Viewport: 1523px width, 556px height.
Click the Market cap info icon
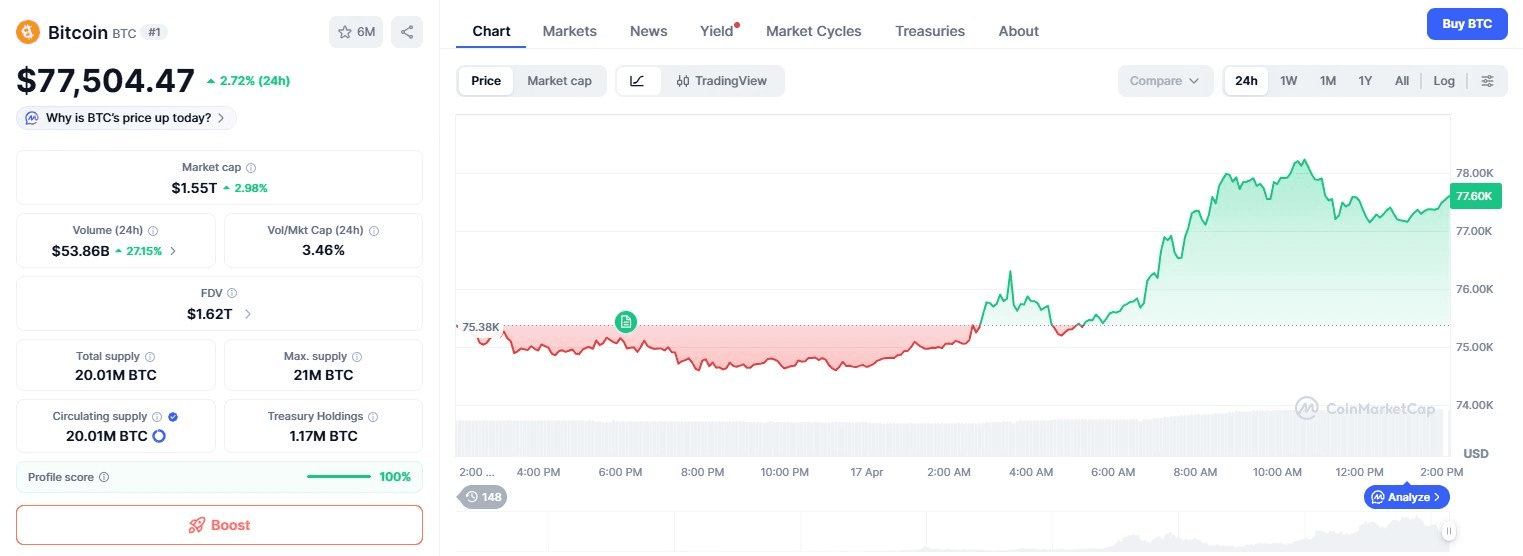click(251, 168)
